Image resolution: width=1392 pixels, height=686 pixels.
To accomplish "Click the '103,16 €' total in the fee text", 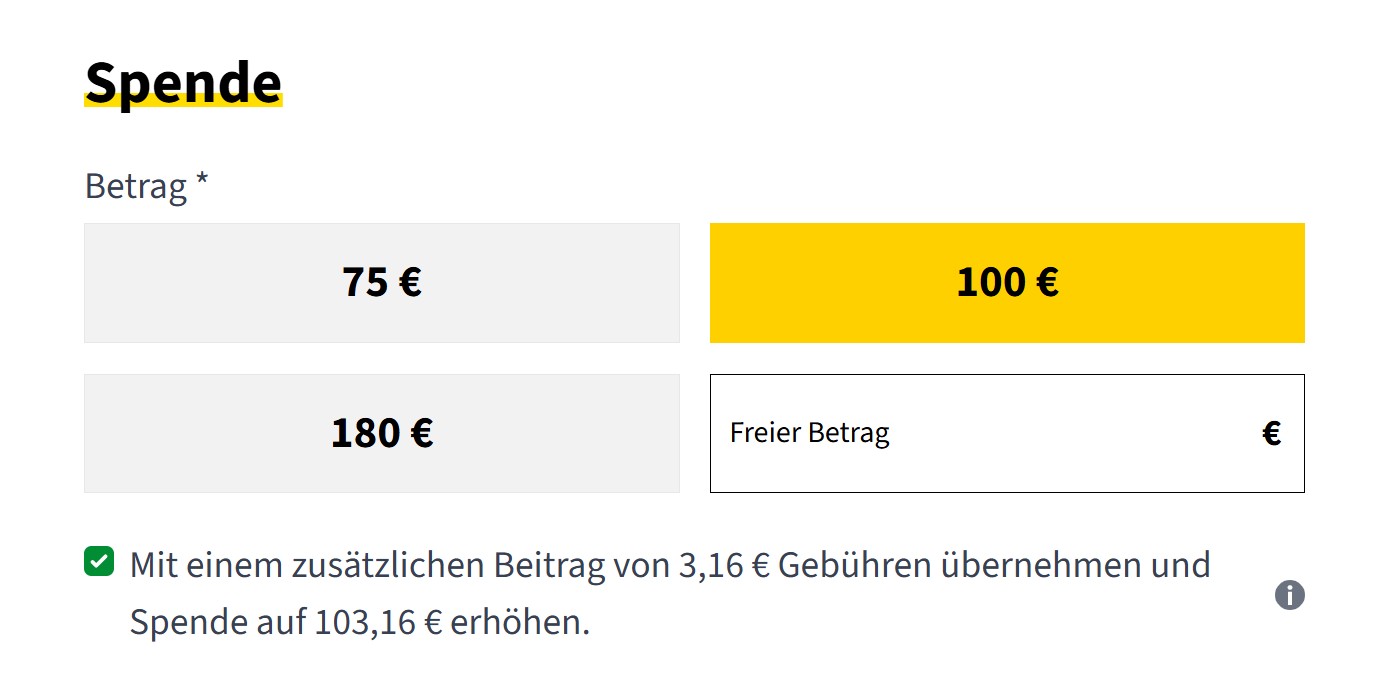I will click(x=378, y=623).
